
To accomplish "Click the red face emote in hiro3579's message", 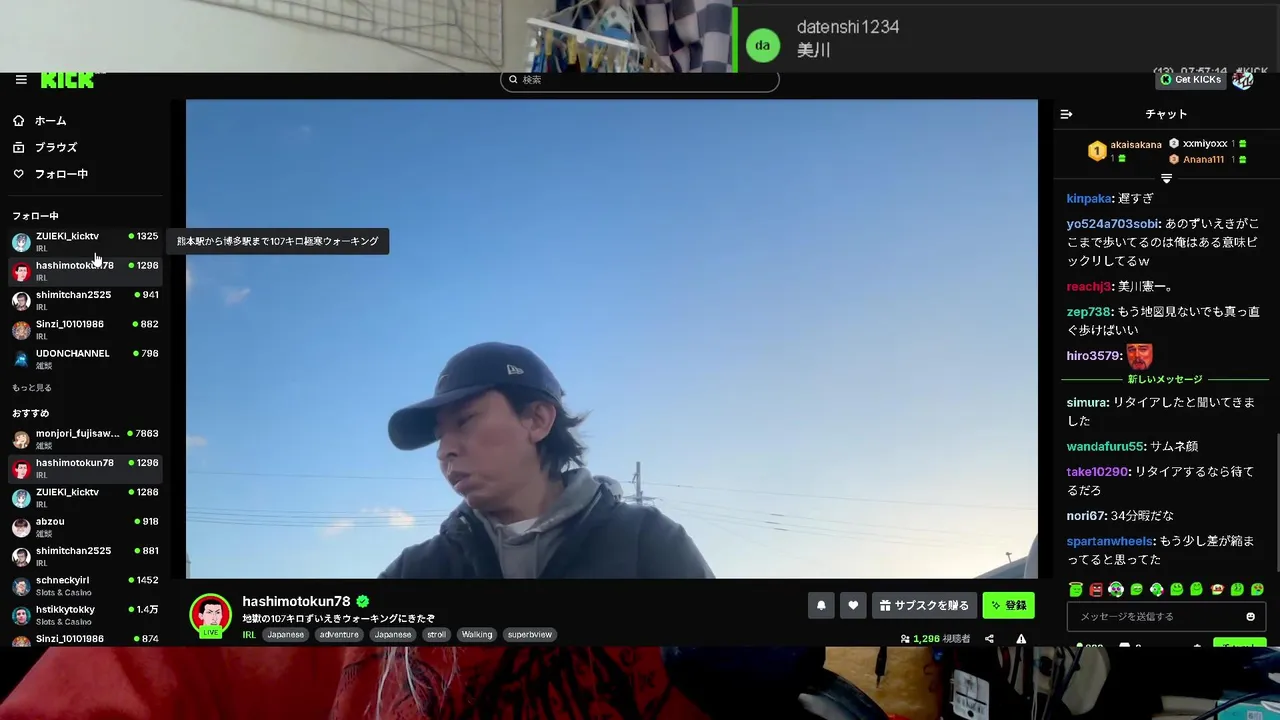I will [x=1140, y=356].
